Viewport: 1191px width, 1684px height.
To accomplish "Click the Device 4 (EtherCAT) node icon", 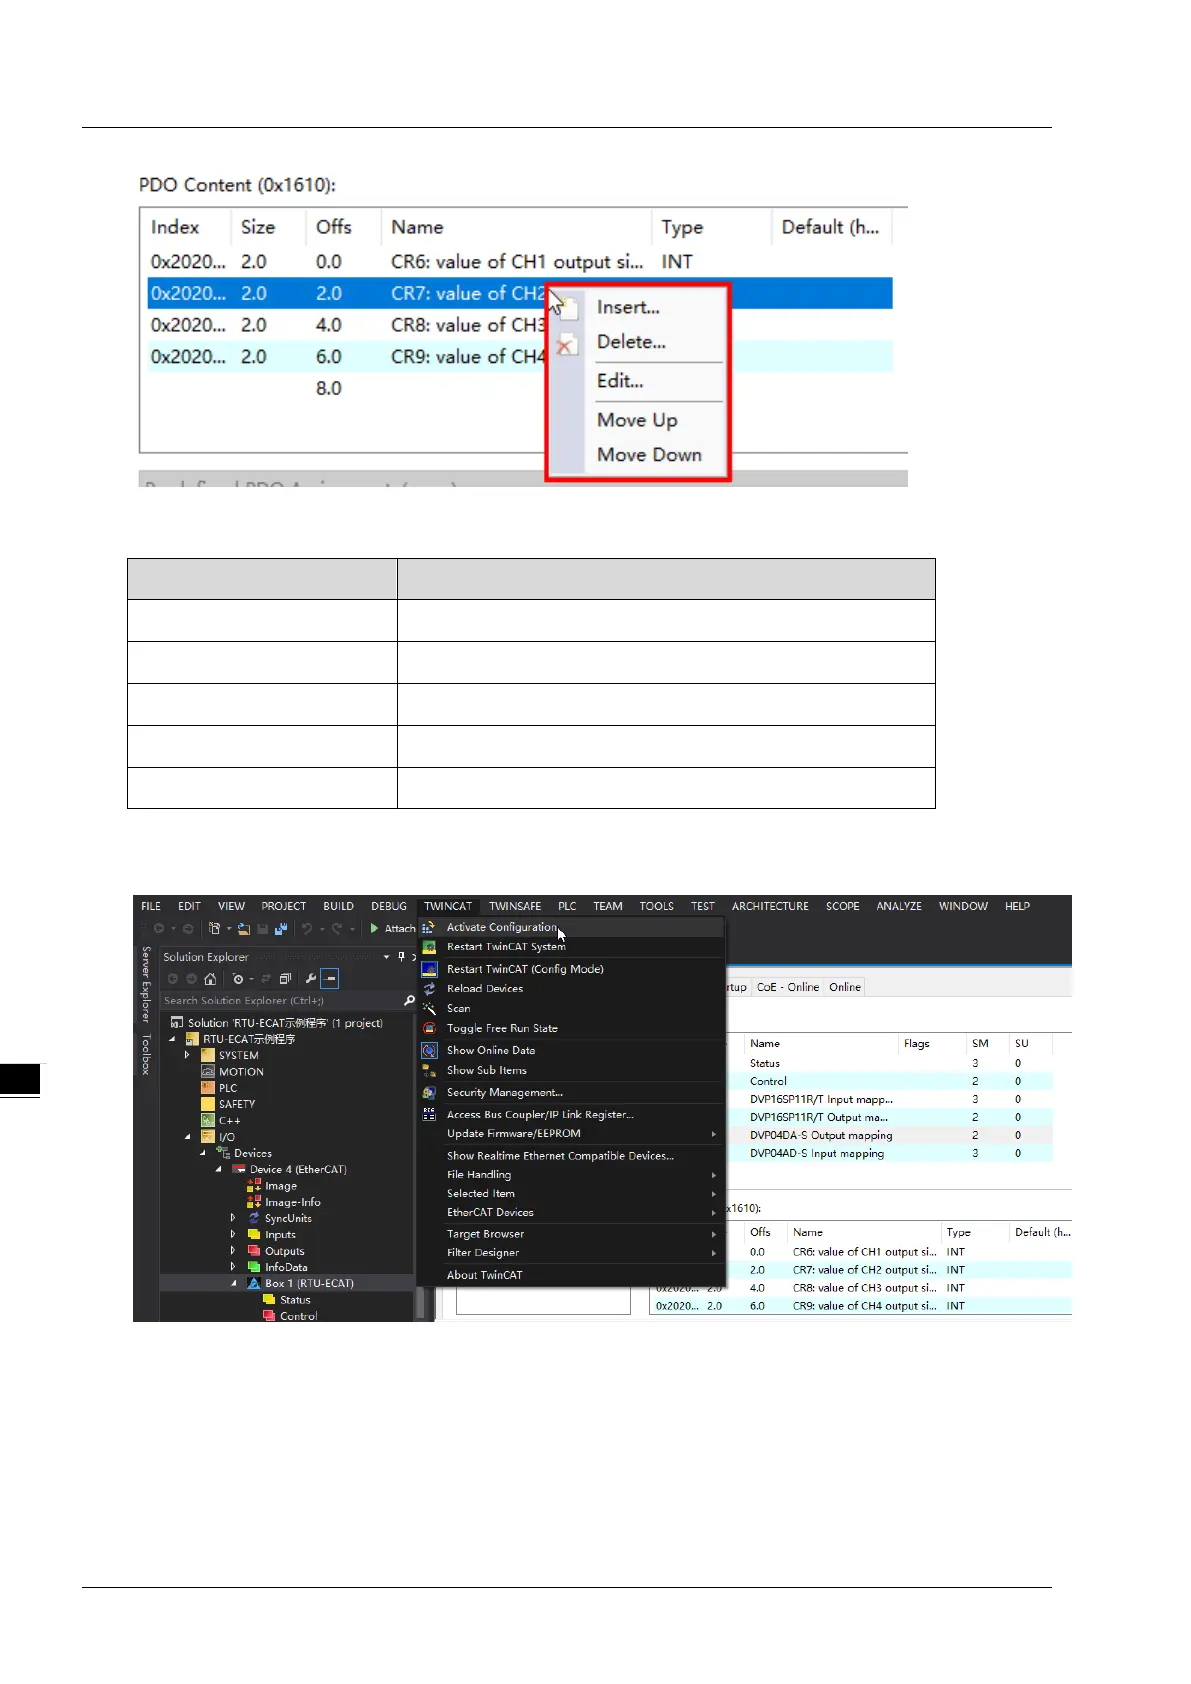I will pyautogui.click(x=239, y=1169).
